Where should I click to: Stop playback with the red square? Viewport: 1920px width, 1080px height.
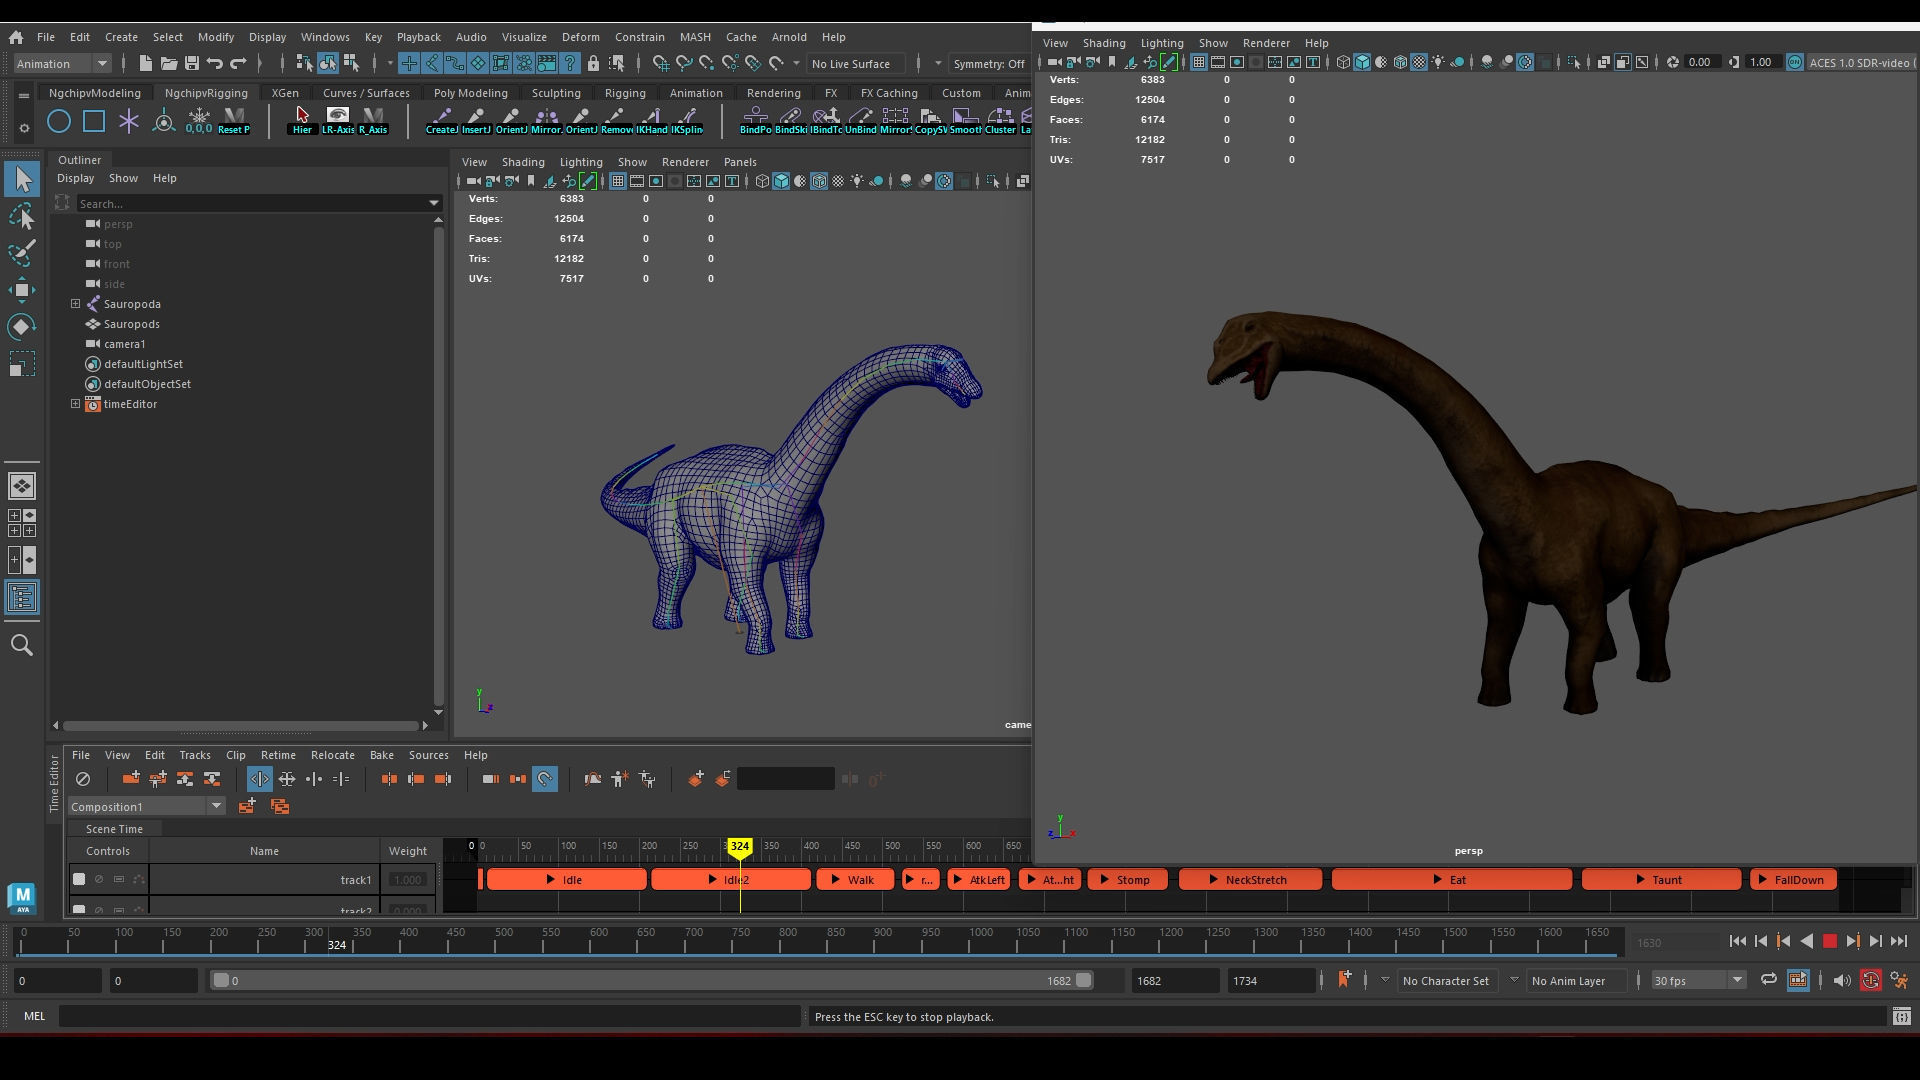pyautogui.click(x=1830, y=941)
